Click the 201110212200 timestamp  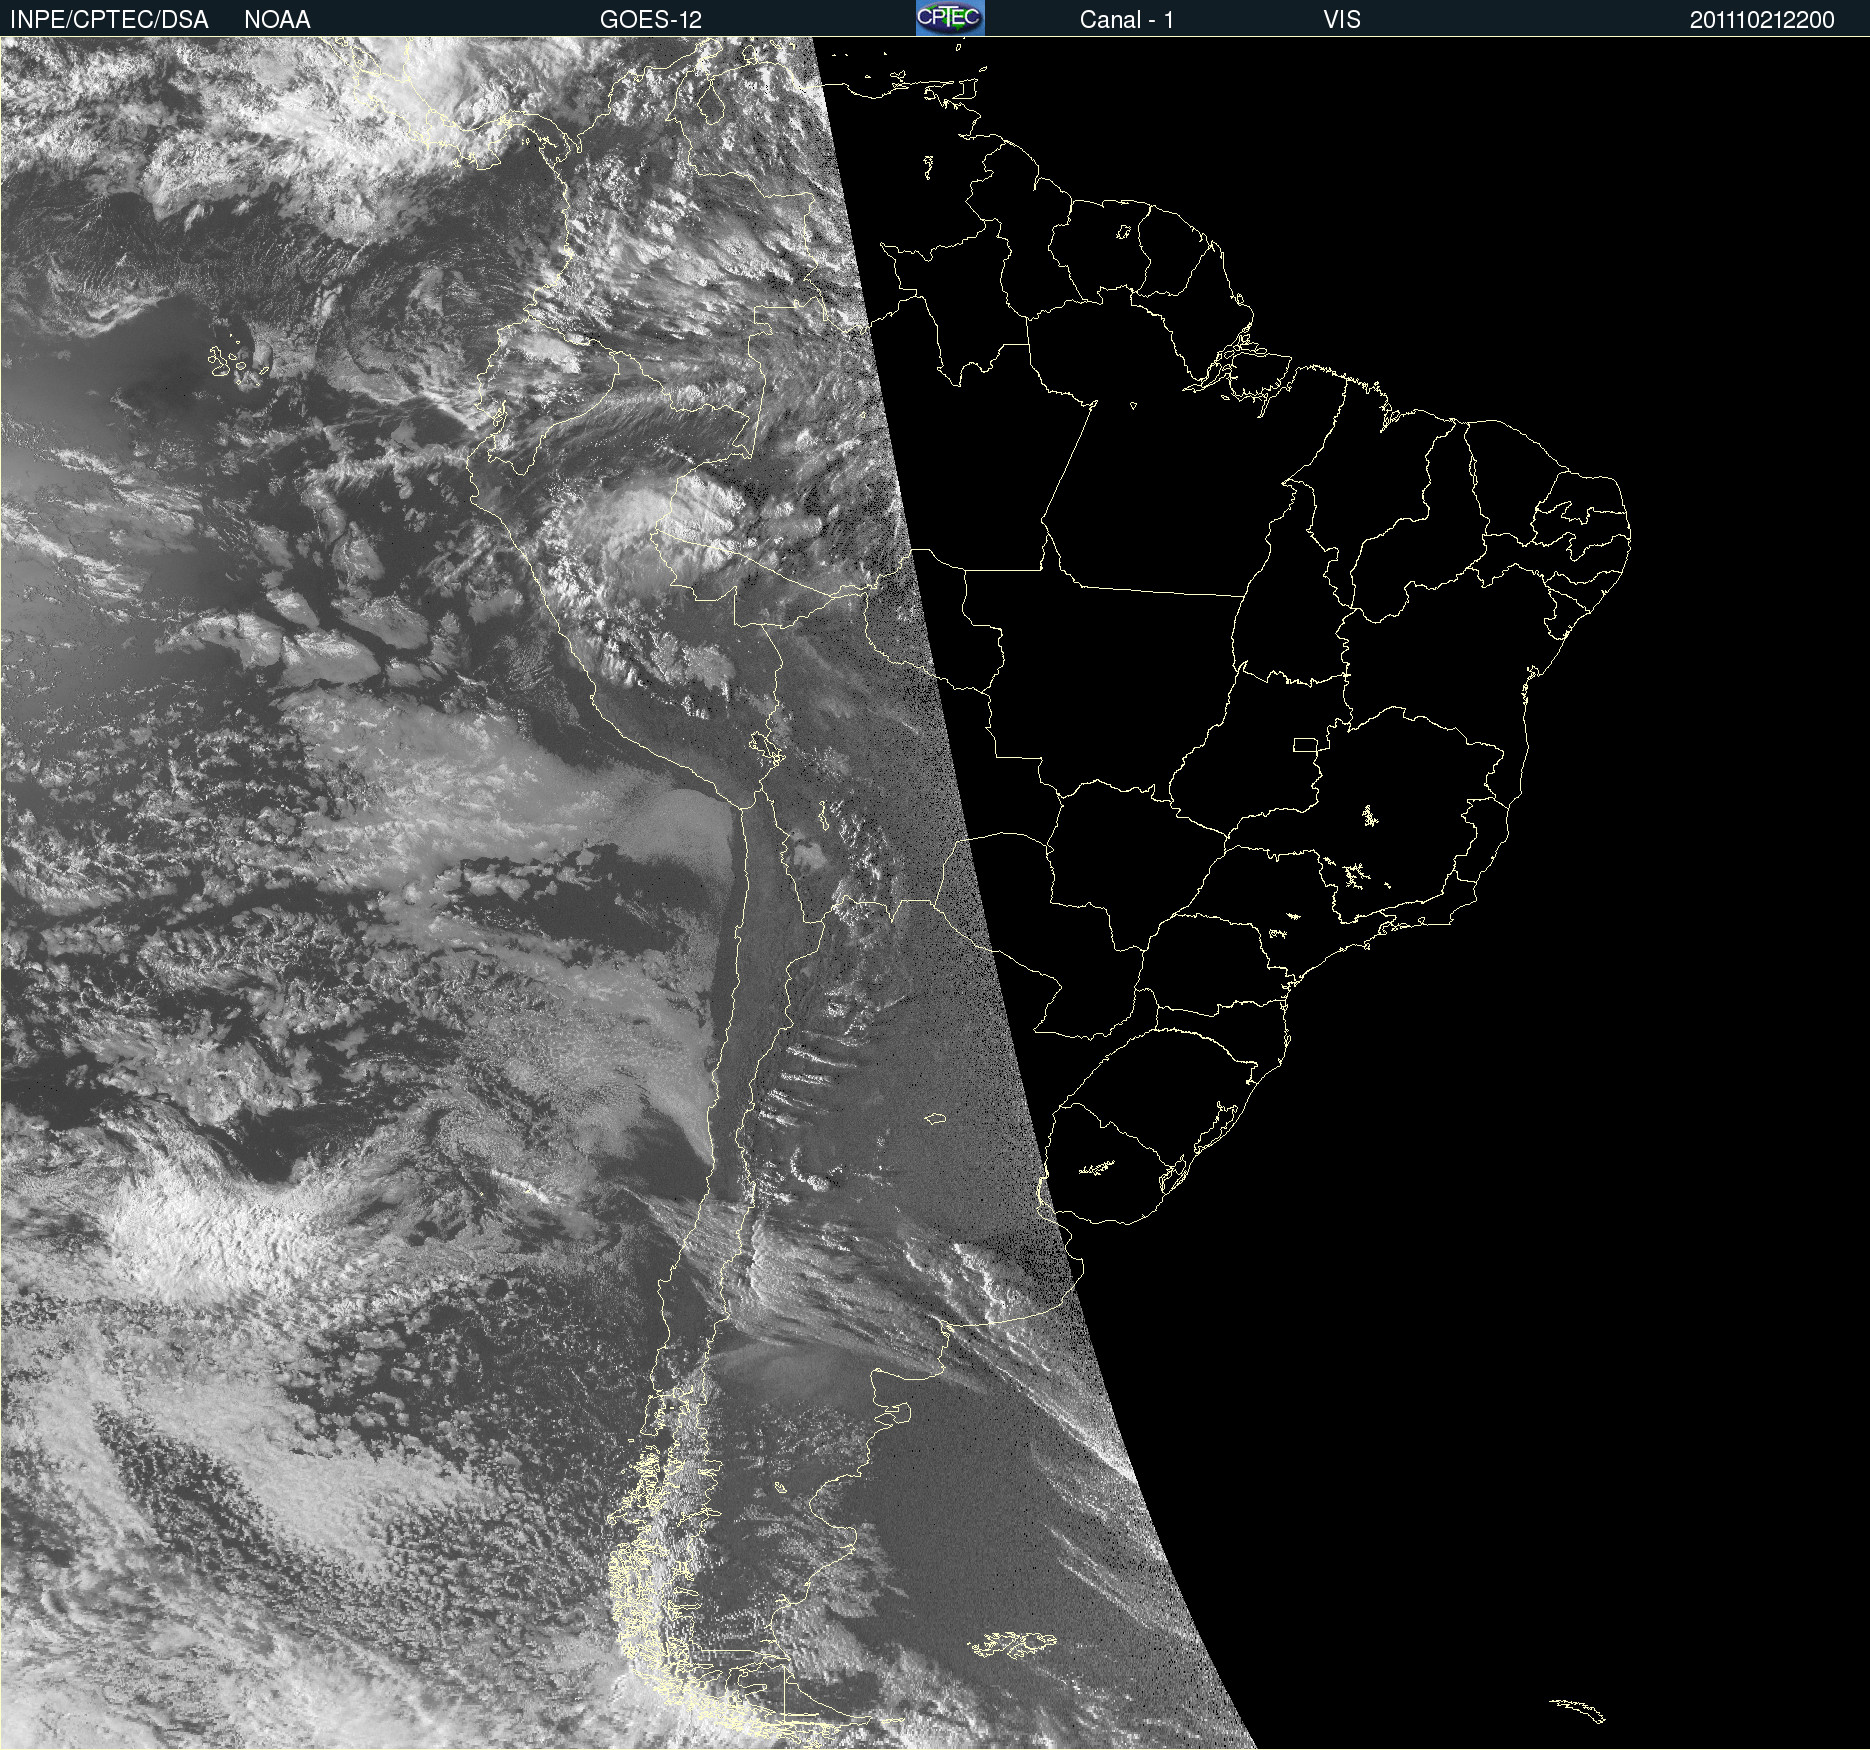point(1762,19)
